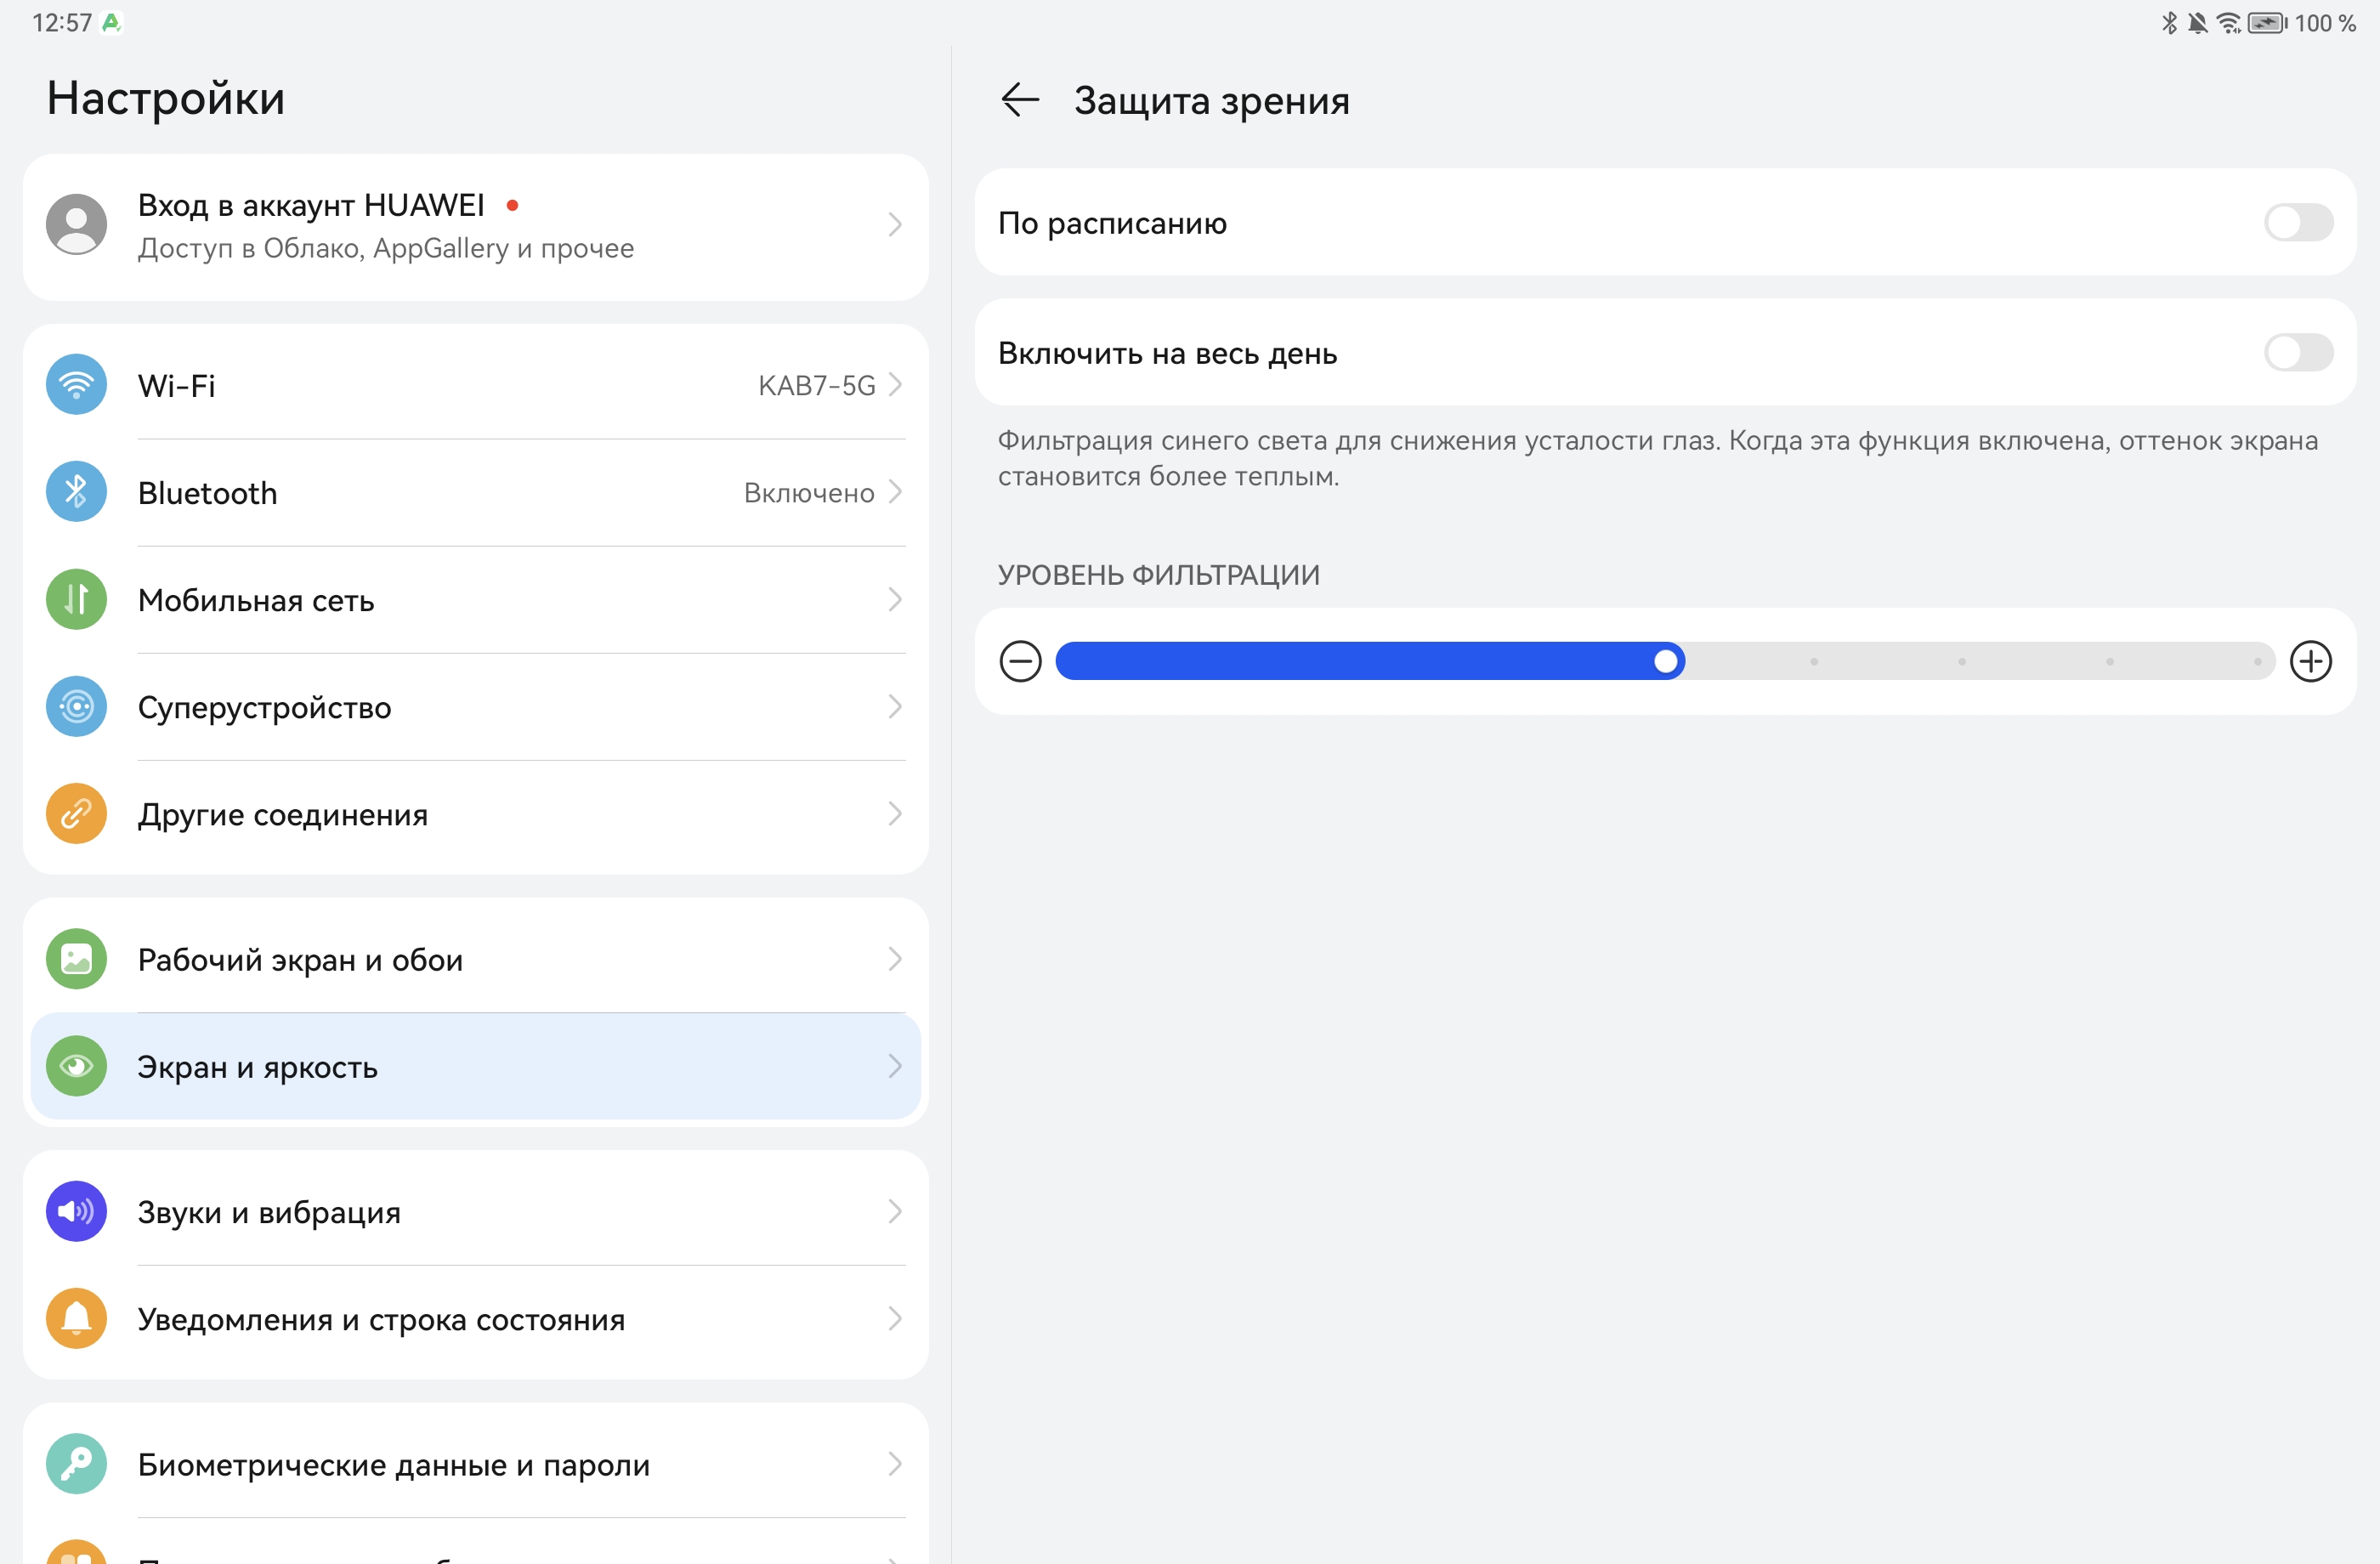Enable the По расписанию toggle

2298,222
